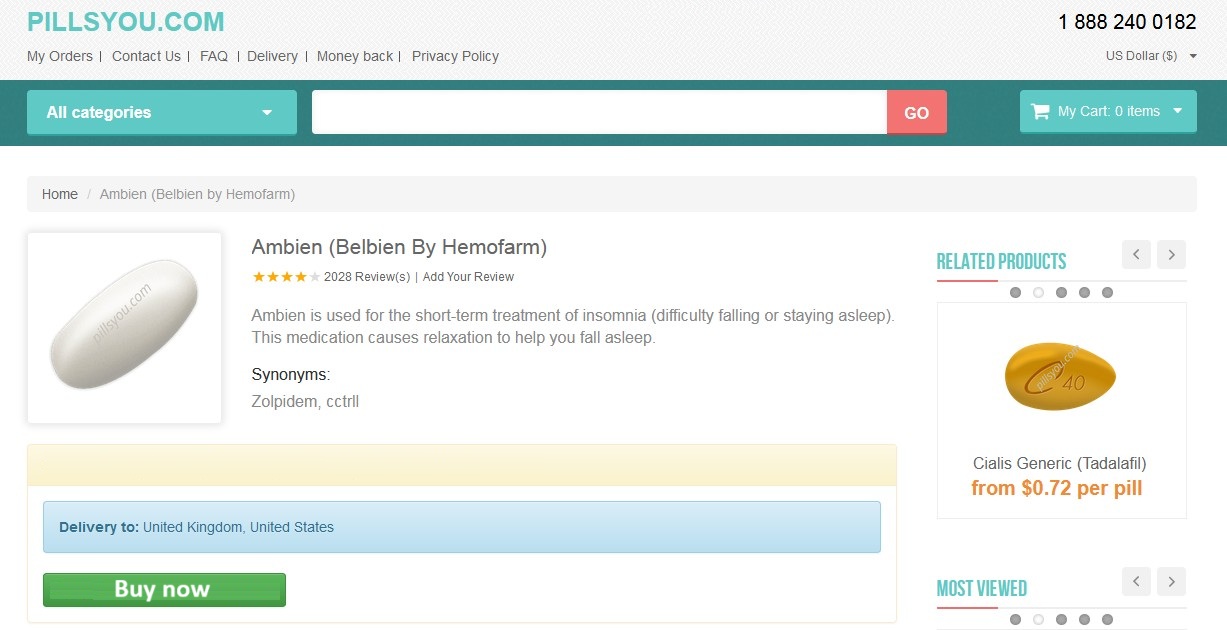Click the shopping cart icon

(1040, 112)
